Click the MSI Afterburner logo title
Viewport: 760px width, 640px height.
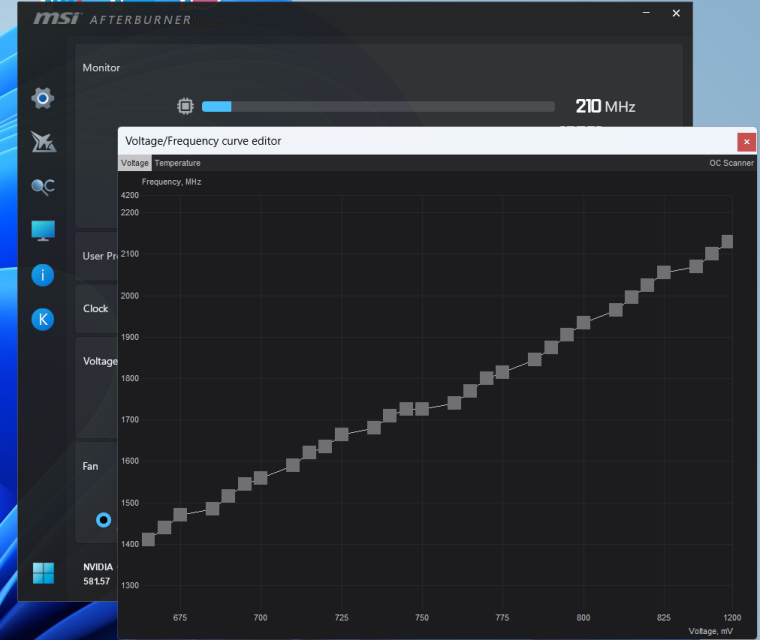[112, 19]
